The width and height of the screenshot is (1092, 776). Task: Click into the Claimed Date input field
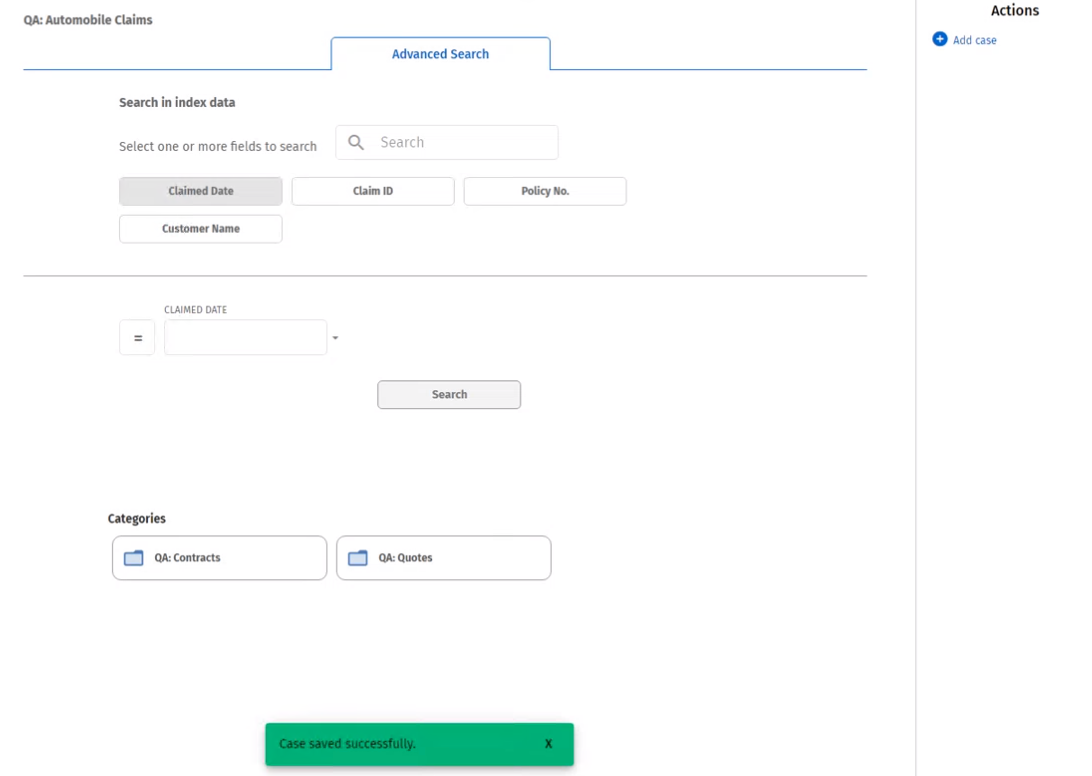[245, 338]
